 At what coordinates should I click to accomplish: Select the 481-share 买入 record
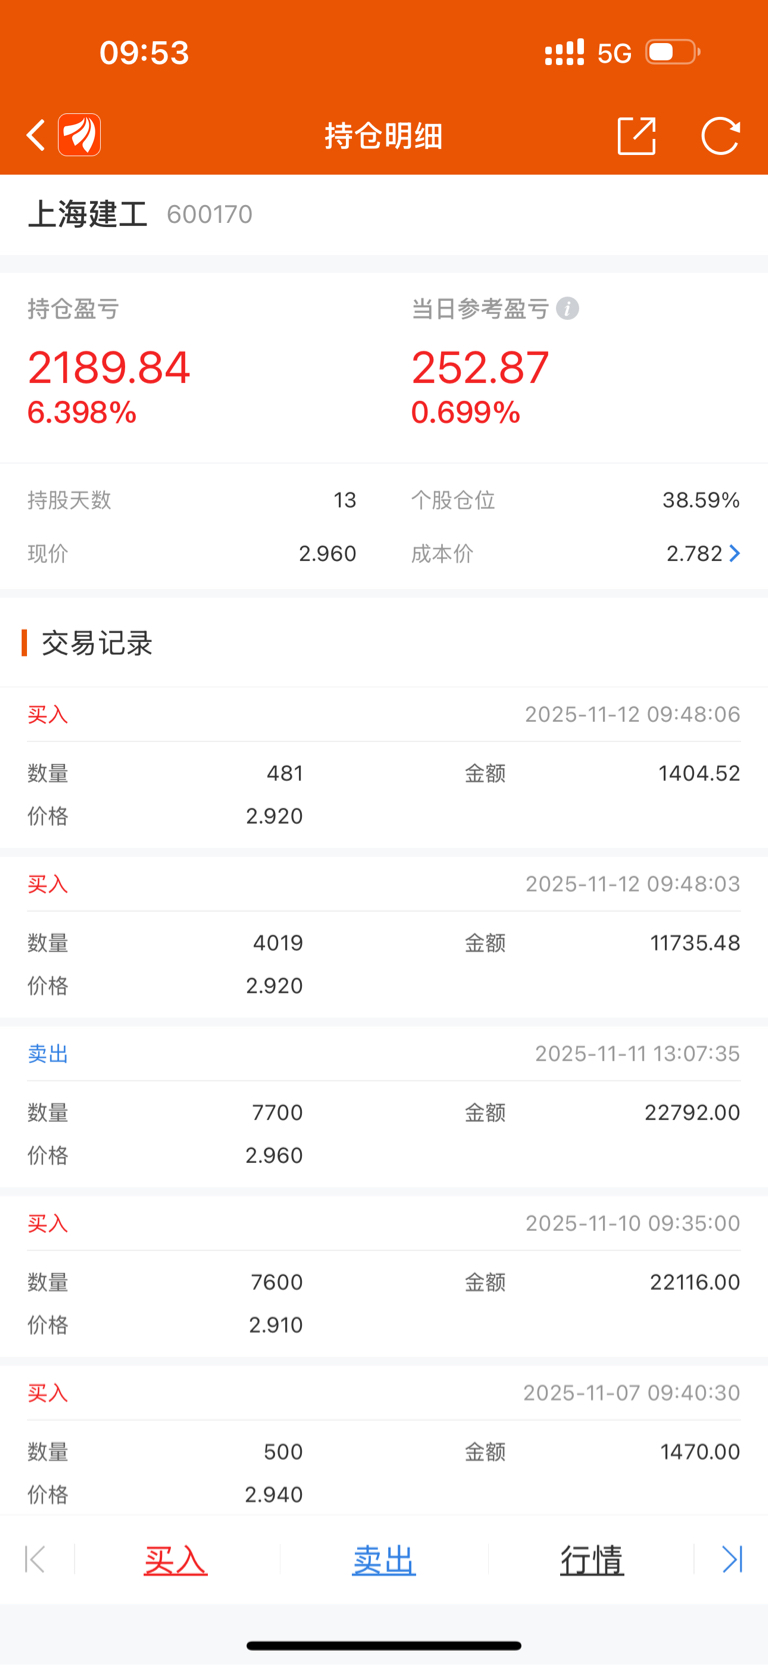[x=384, y=772]
